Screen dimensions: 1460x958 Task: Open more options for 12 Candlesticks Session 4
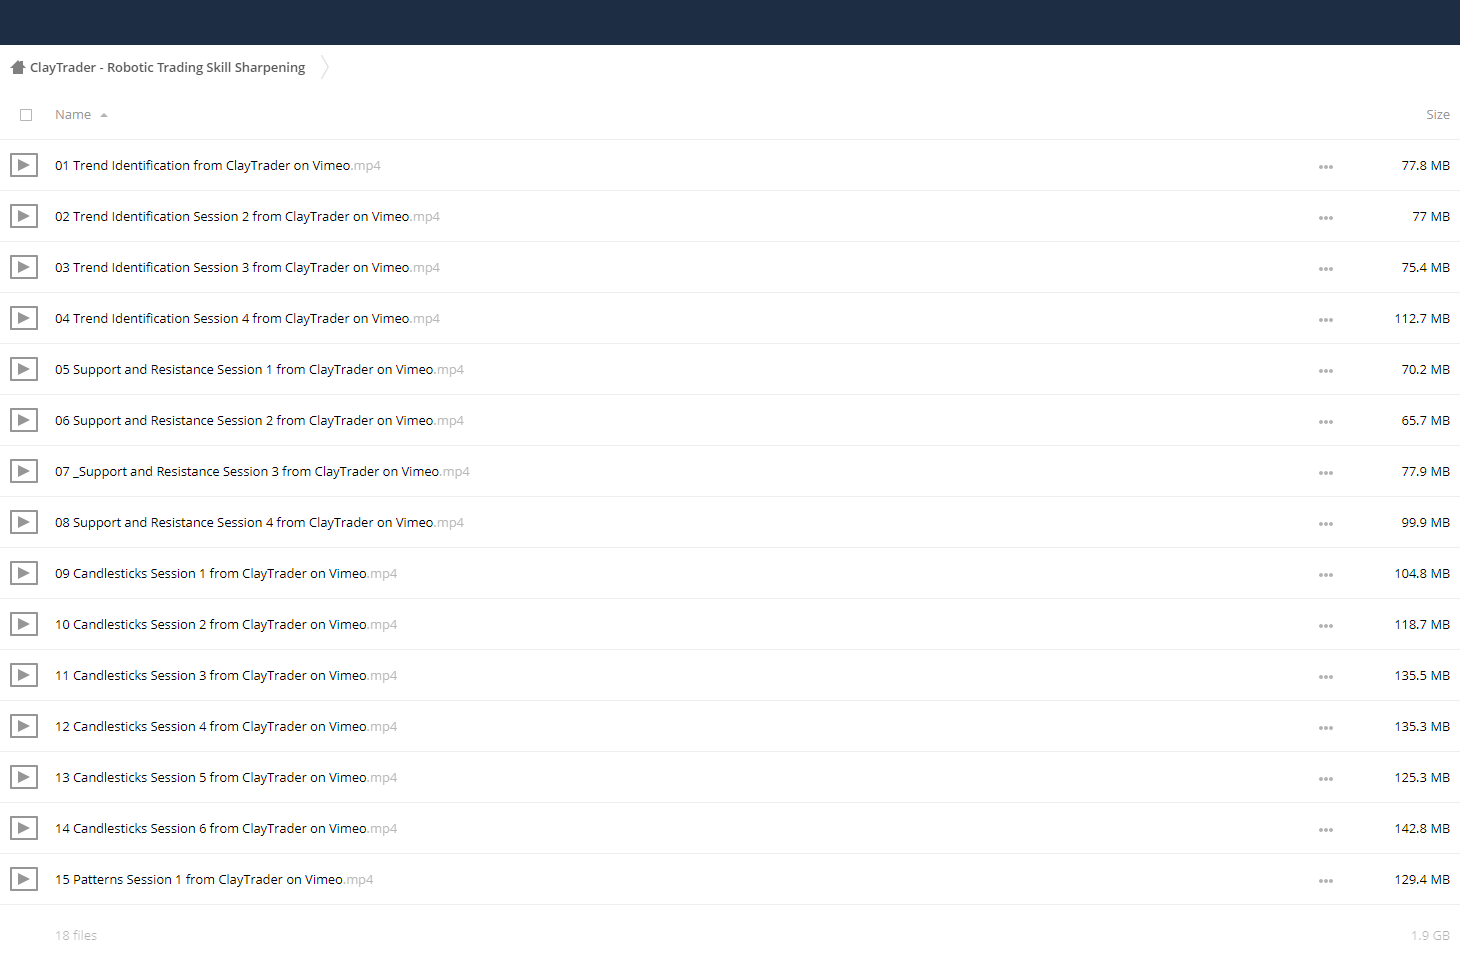click(1326, 728)
